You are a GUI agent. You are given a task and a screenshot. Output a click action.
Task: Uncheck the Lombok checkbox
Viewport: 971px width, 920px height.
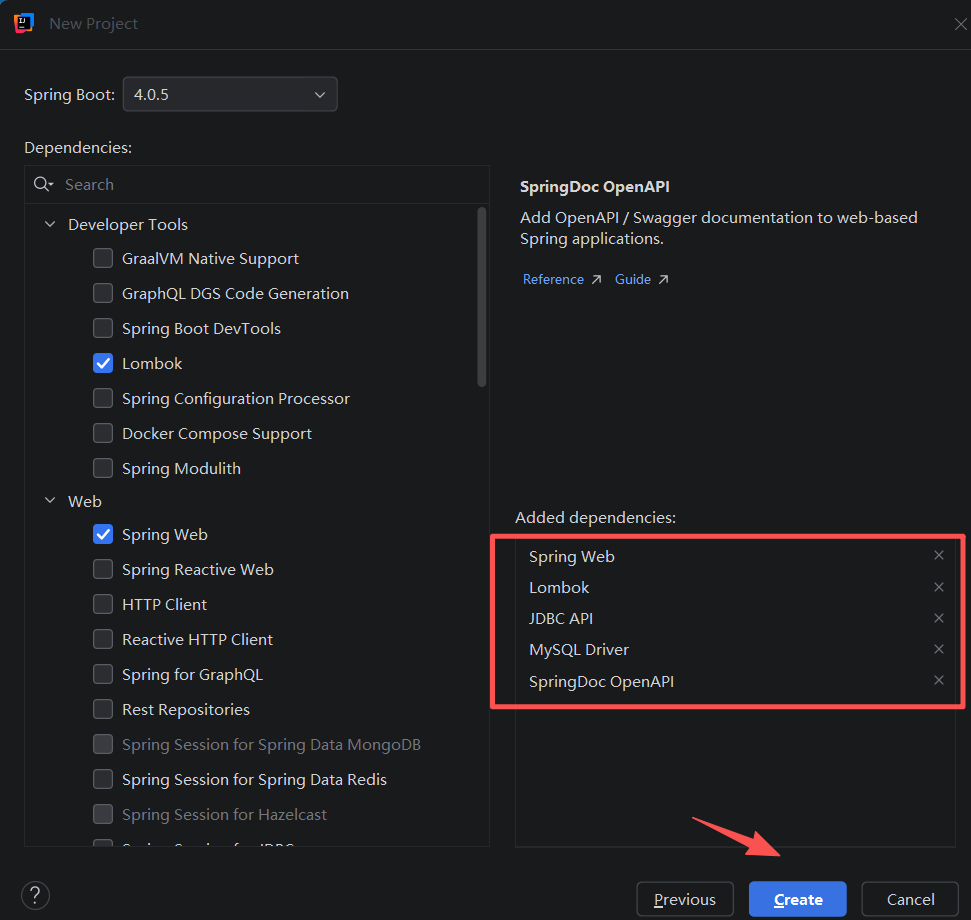[x=103, y=363]
